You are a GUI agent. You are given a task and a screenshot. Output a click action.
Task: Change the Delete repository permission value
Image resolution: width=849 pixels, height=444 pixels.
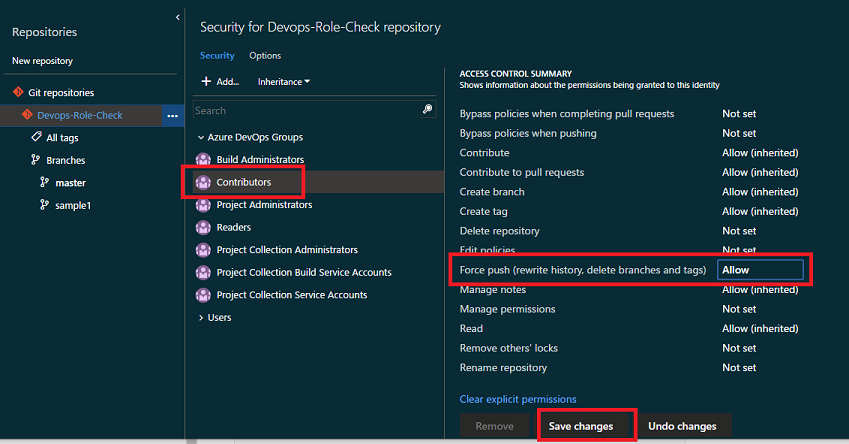739,231
